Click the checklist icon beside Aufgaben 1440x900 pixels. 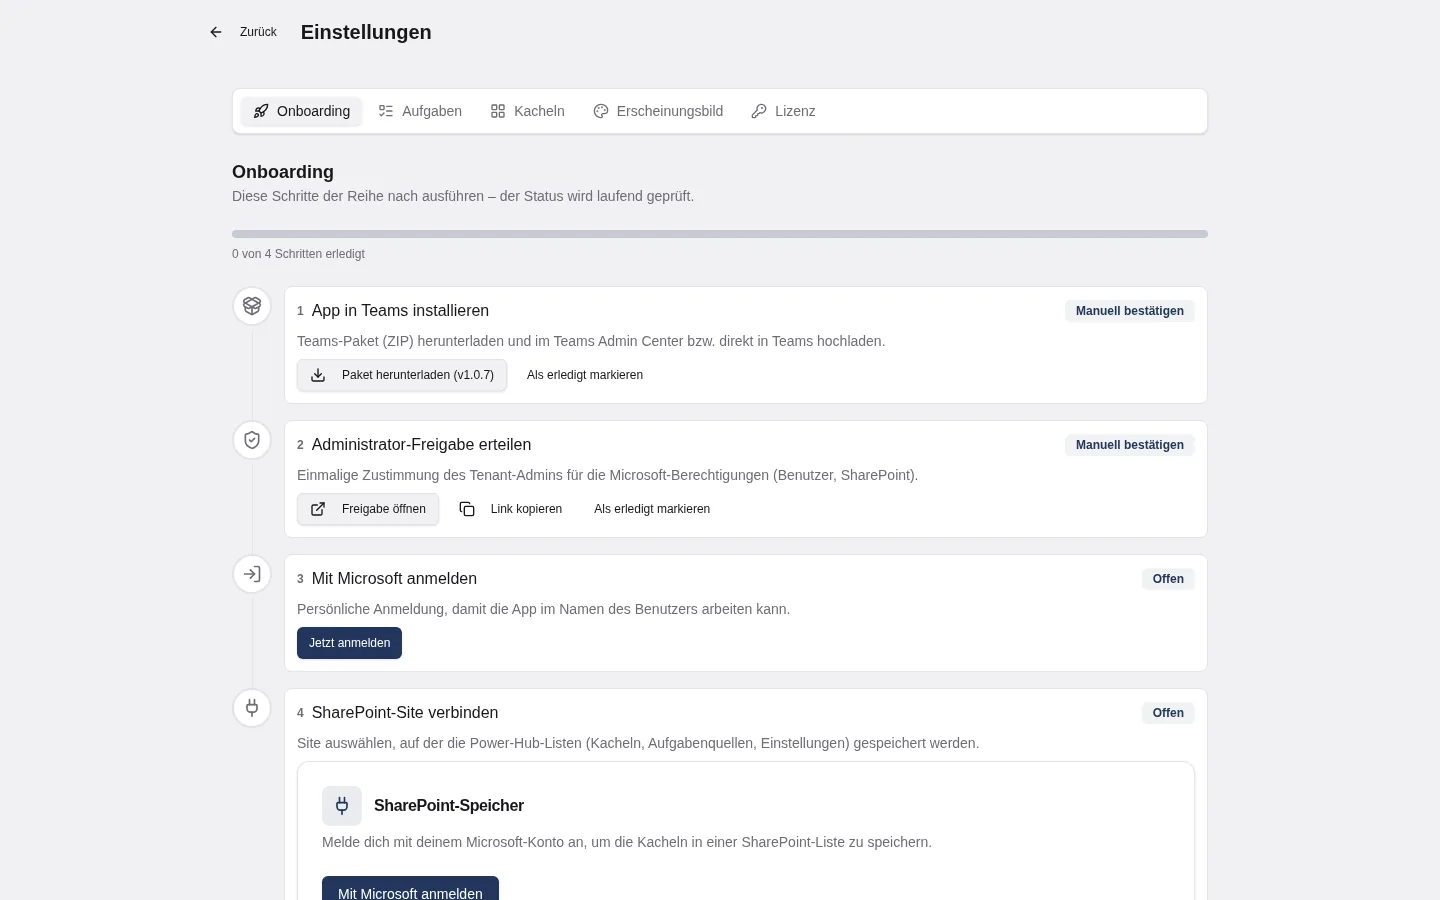[386, 111]
